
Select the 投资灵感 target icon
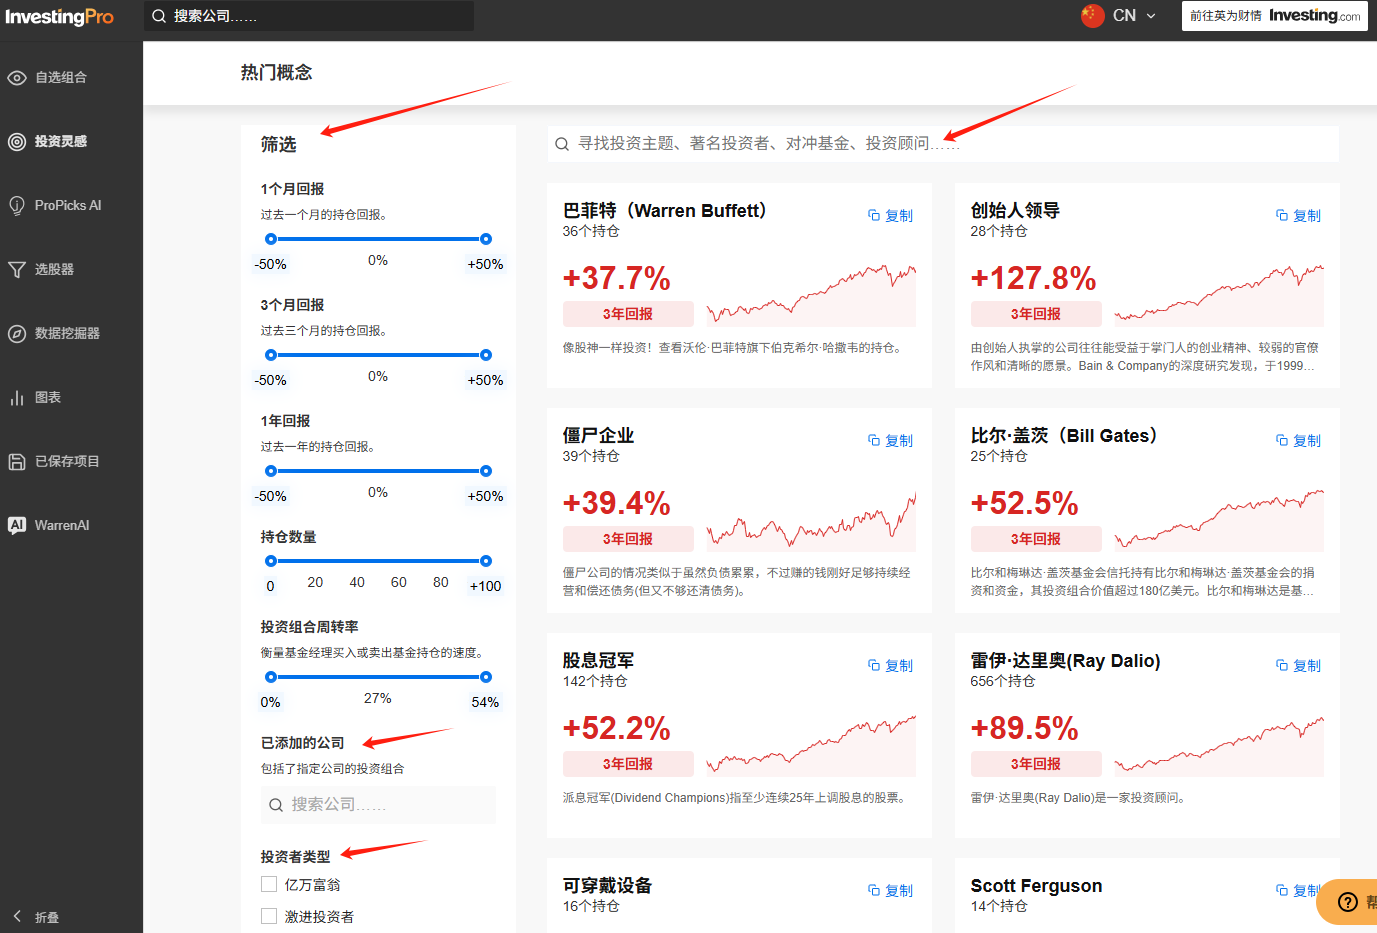point(17,141)
